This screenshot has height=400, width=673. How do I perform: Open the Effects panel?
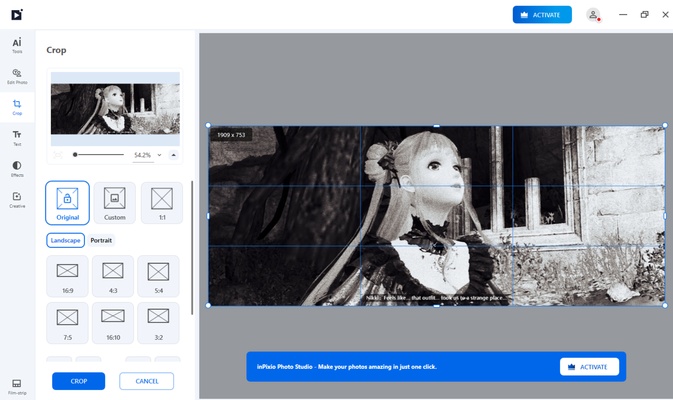17,169
